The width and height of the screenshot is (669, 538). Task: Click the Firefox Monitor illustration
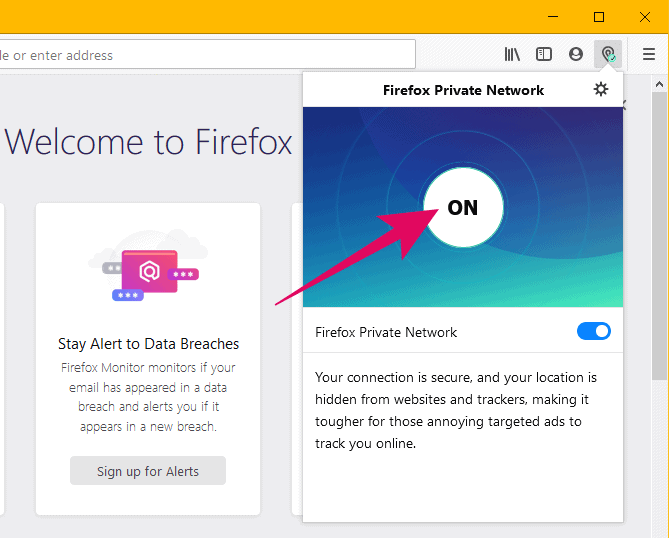coord(148,266)
